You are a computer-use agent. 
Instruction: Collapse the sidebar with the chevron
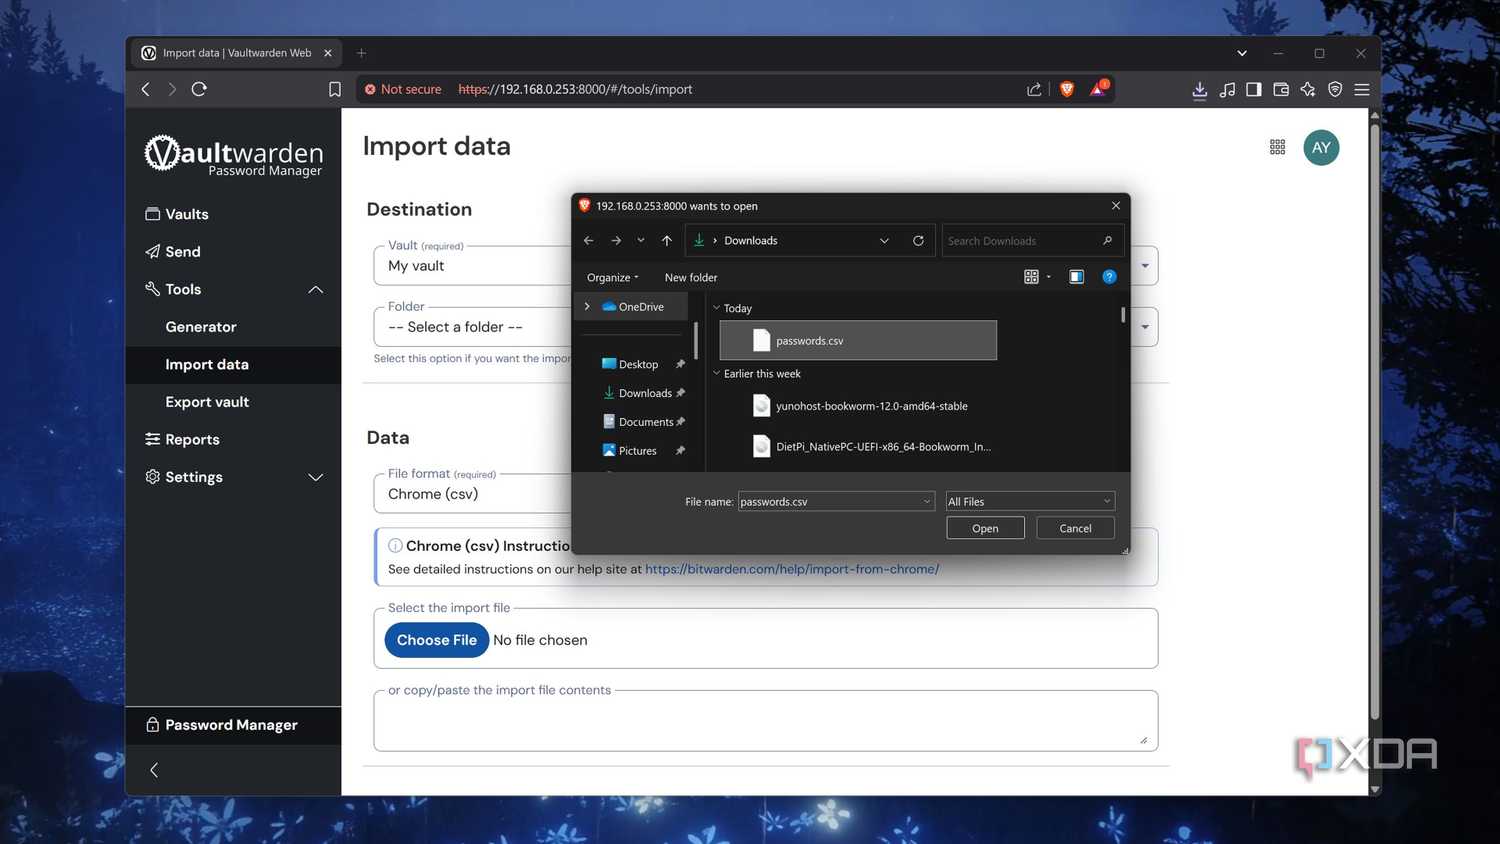point(154,770)
